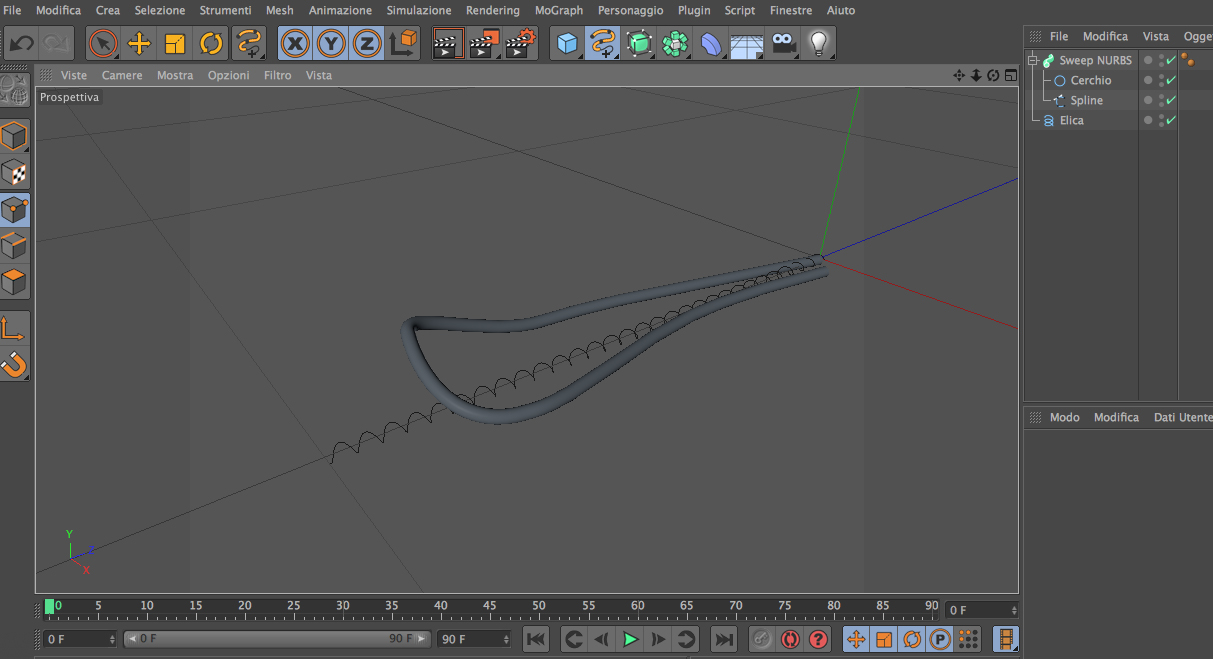This screenshot has height=659, width=1213.
Task: Add a camera object
Action: [783, 43]
